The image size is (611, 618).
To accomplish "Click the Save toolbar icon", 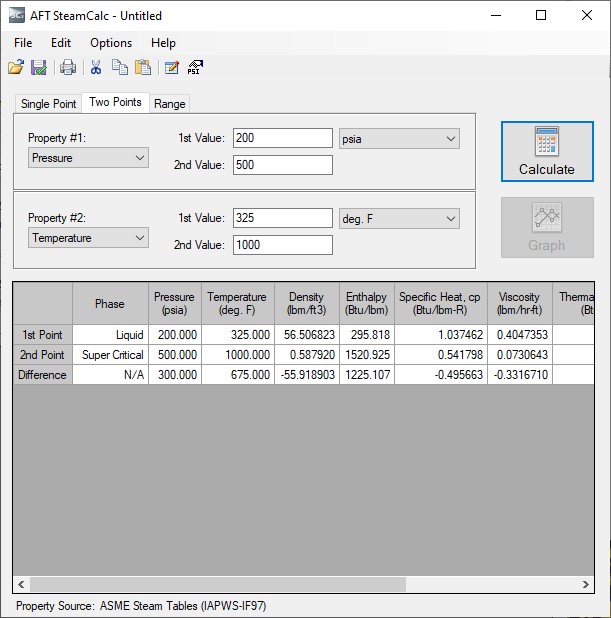I will 39,67.
